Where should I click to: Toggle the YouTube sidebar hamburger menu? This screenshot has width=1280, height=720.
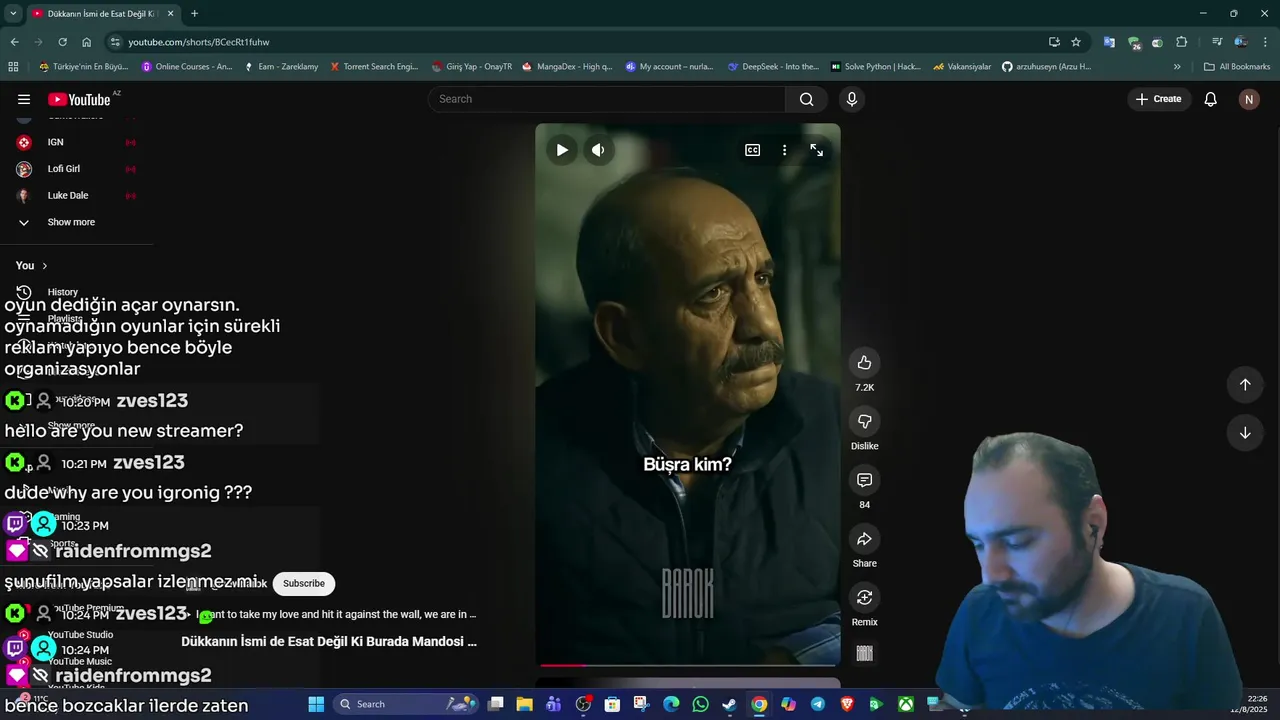[24, 99]
